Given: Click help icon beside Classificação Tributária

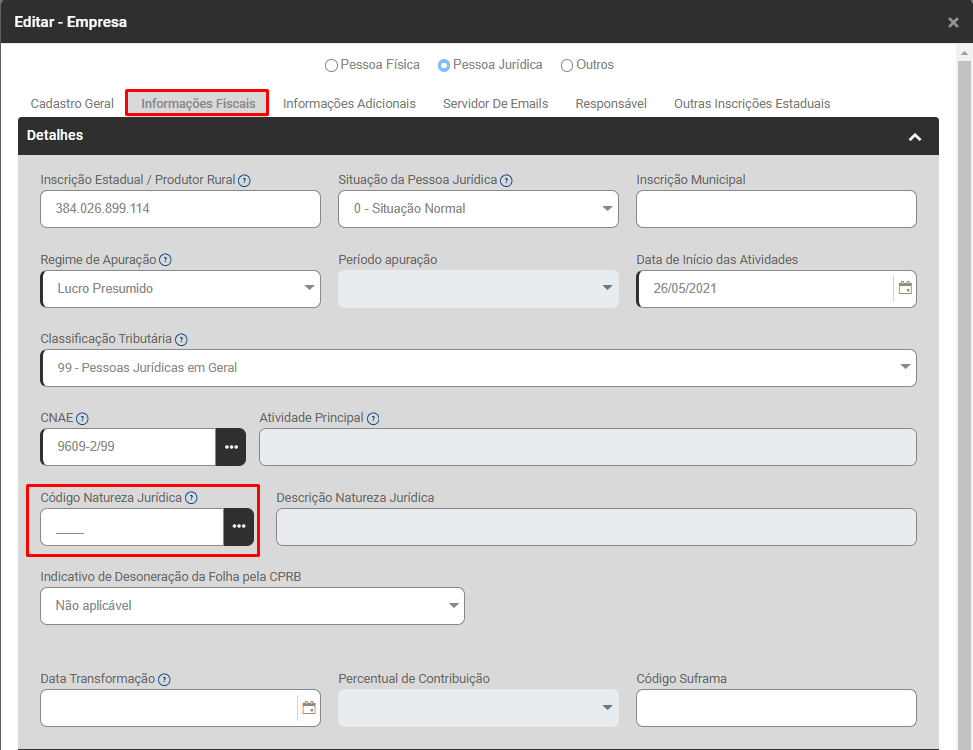Looking at the screenshot, I should (x=181, y=340).
